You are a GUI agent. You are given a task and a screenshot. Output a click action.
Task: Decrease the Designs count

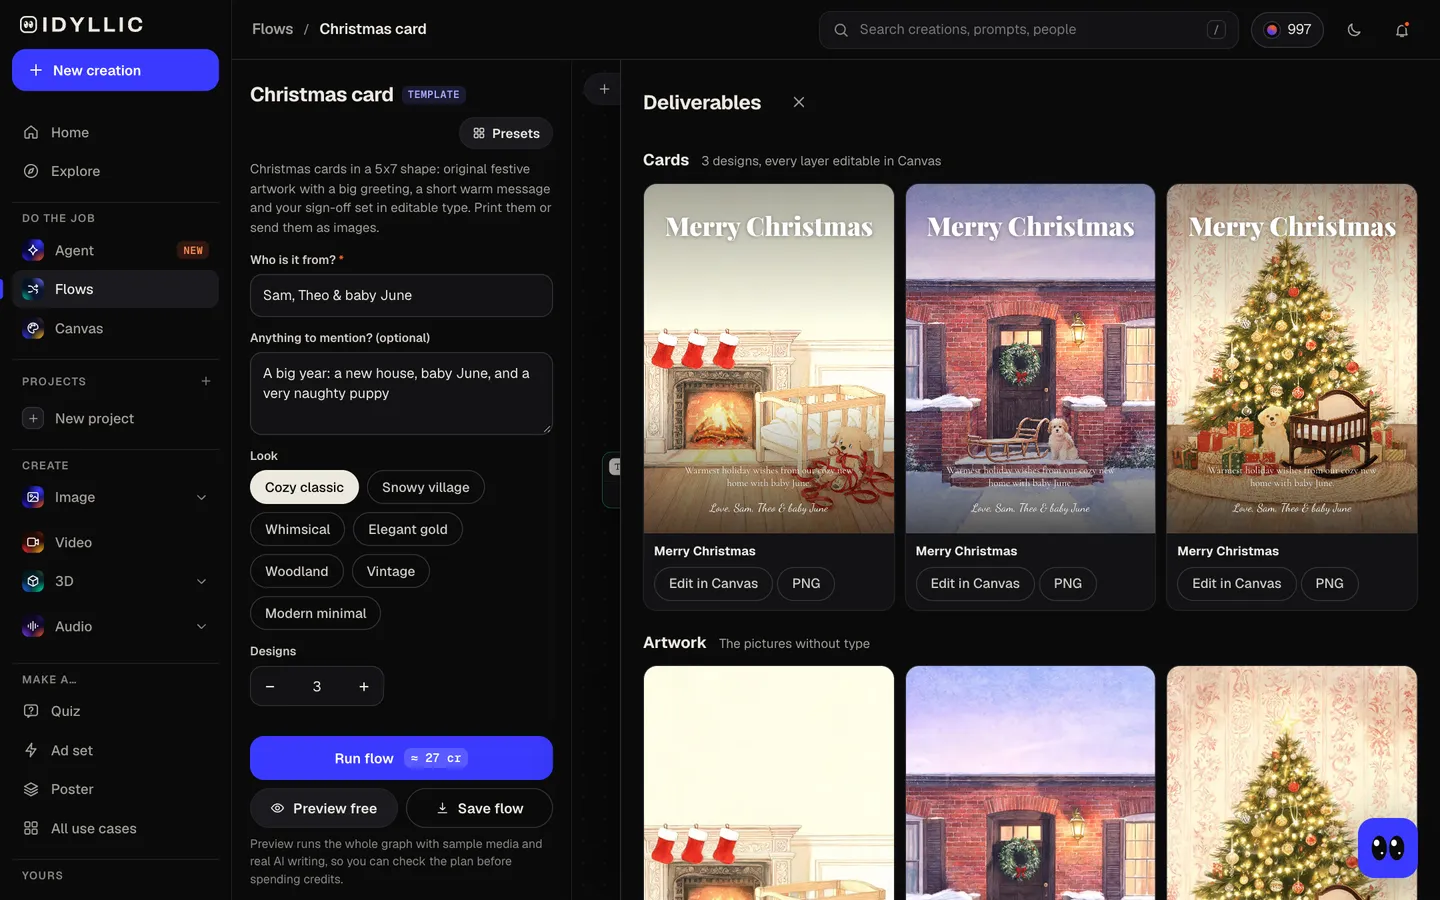pyautogui.click(x=270, y=686)
